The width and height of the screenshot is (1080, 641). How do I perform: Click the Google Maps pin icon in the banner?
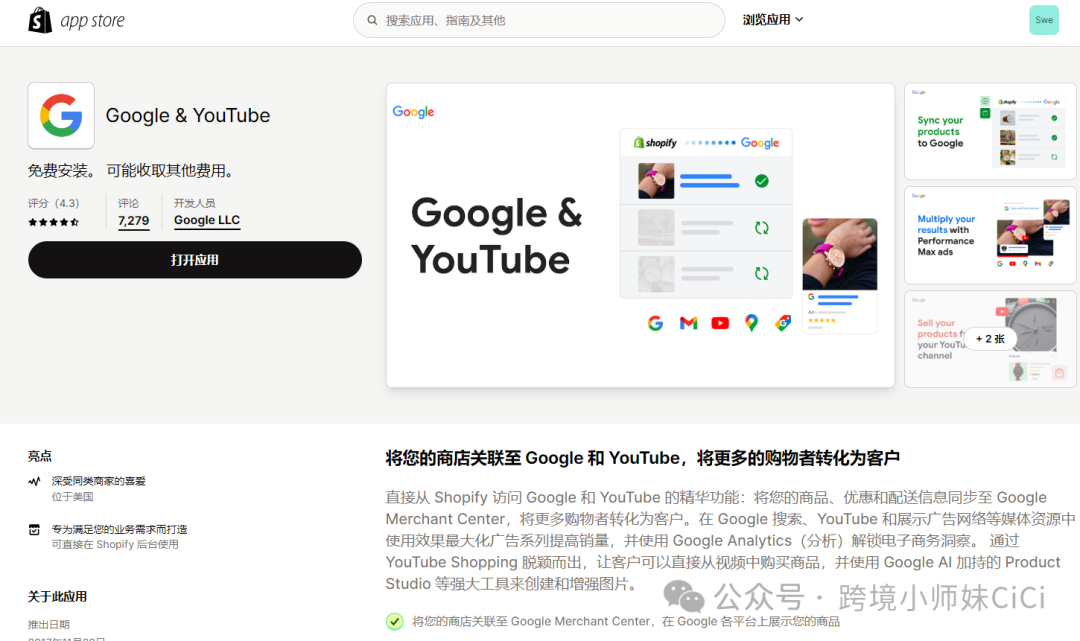[x=752, y=323]
